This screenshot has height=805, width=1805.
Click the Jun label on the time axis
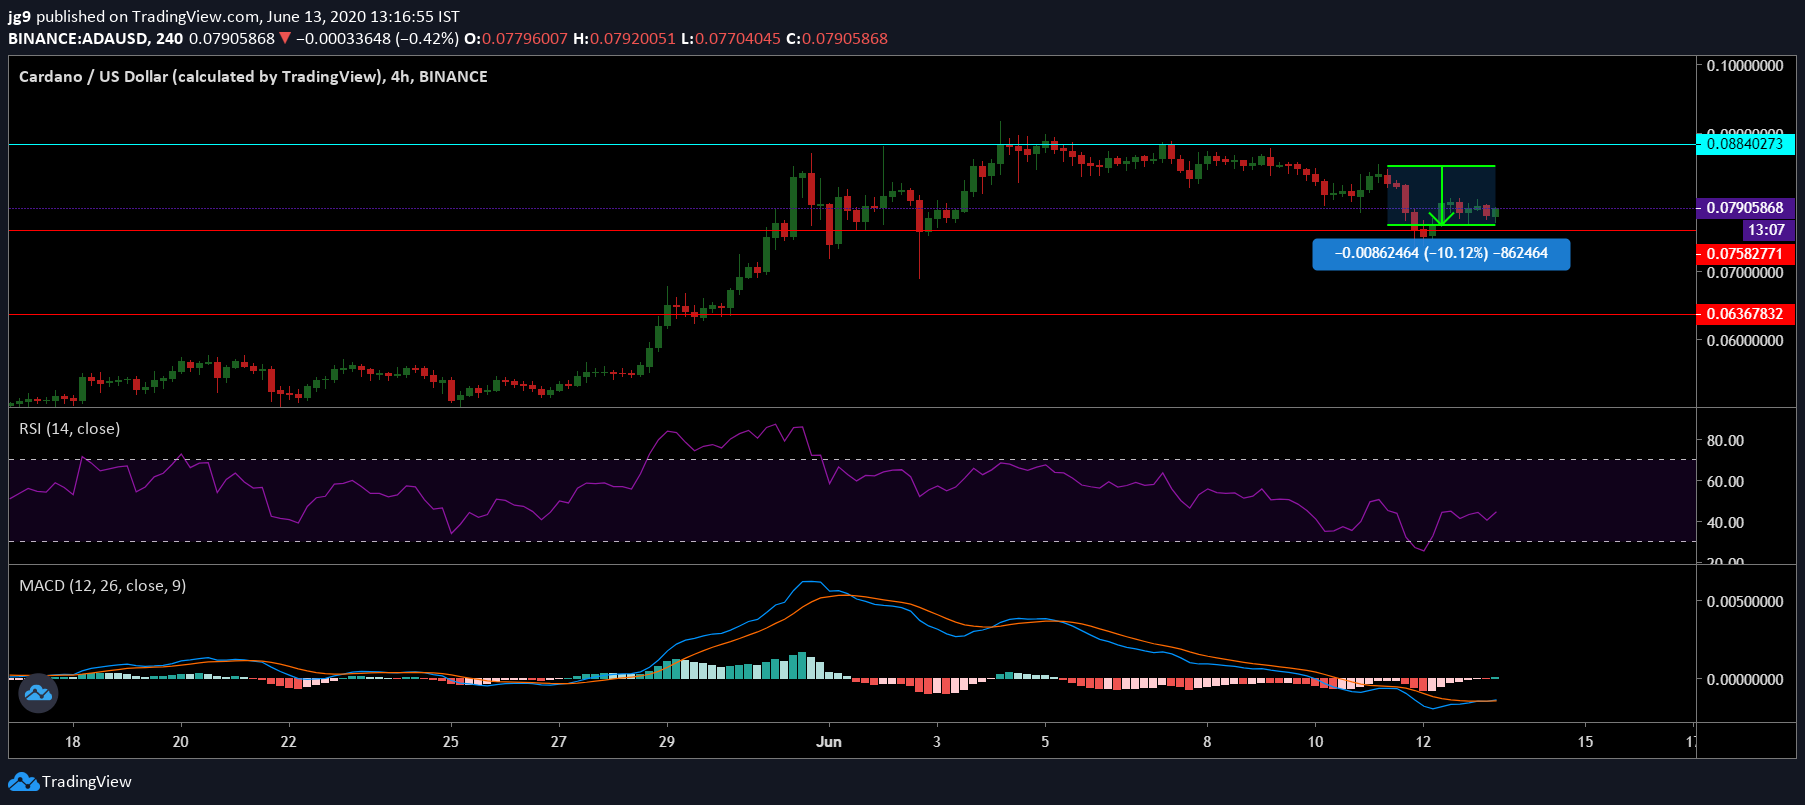tap(829, 742)
